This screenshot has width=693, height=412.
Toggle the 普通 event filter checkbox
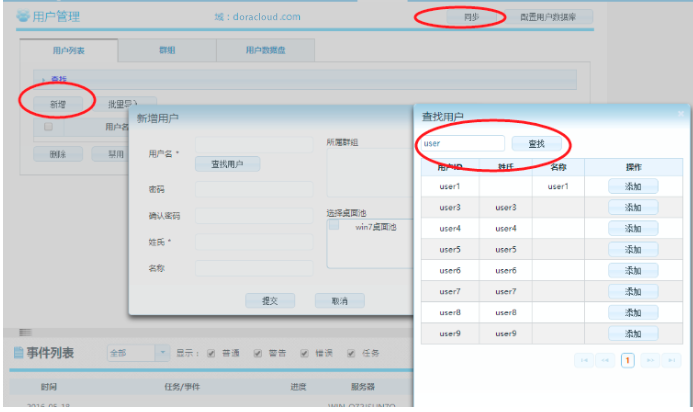pos(211,353)
